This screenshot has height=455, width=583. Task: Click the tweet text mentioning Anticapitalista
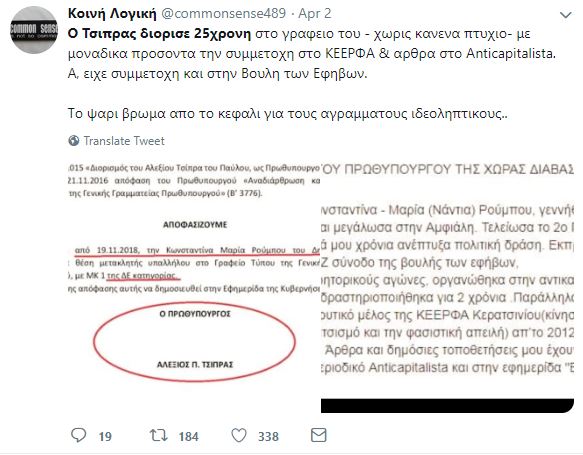(x=312, y=54)
